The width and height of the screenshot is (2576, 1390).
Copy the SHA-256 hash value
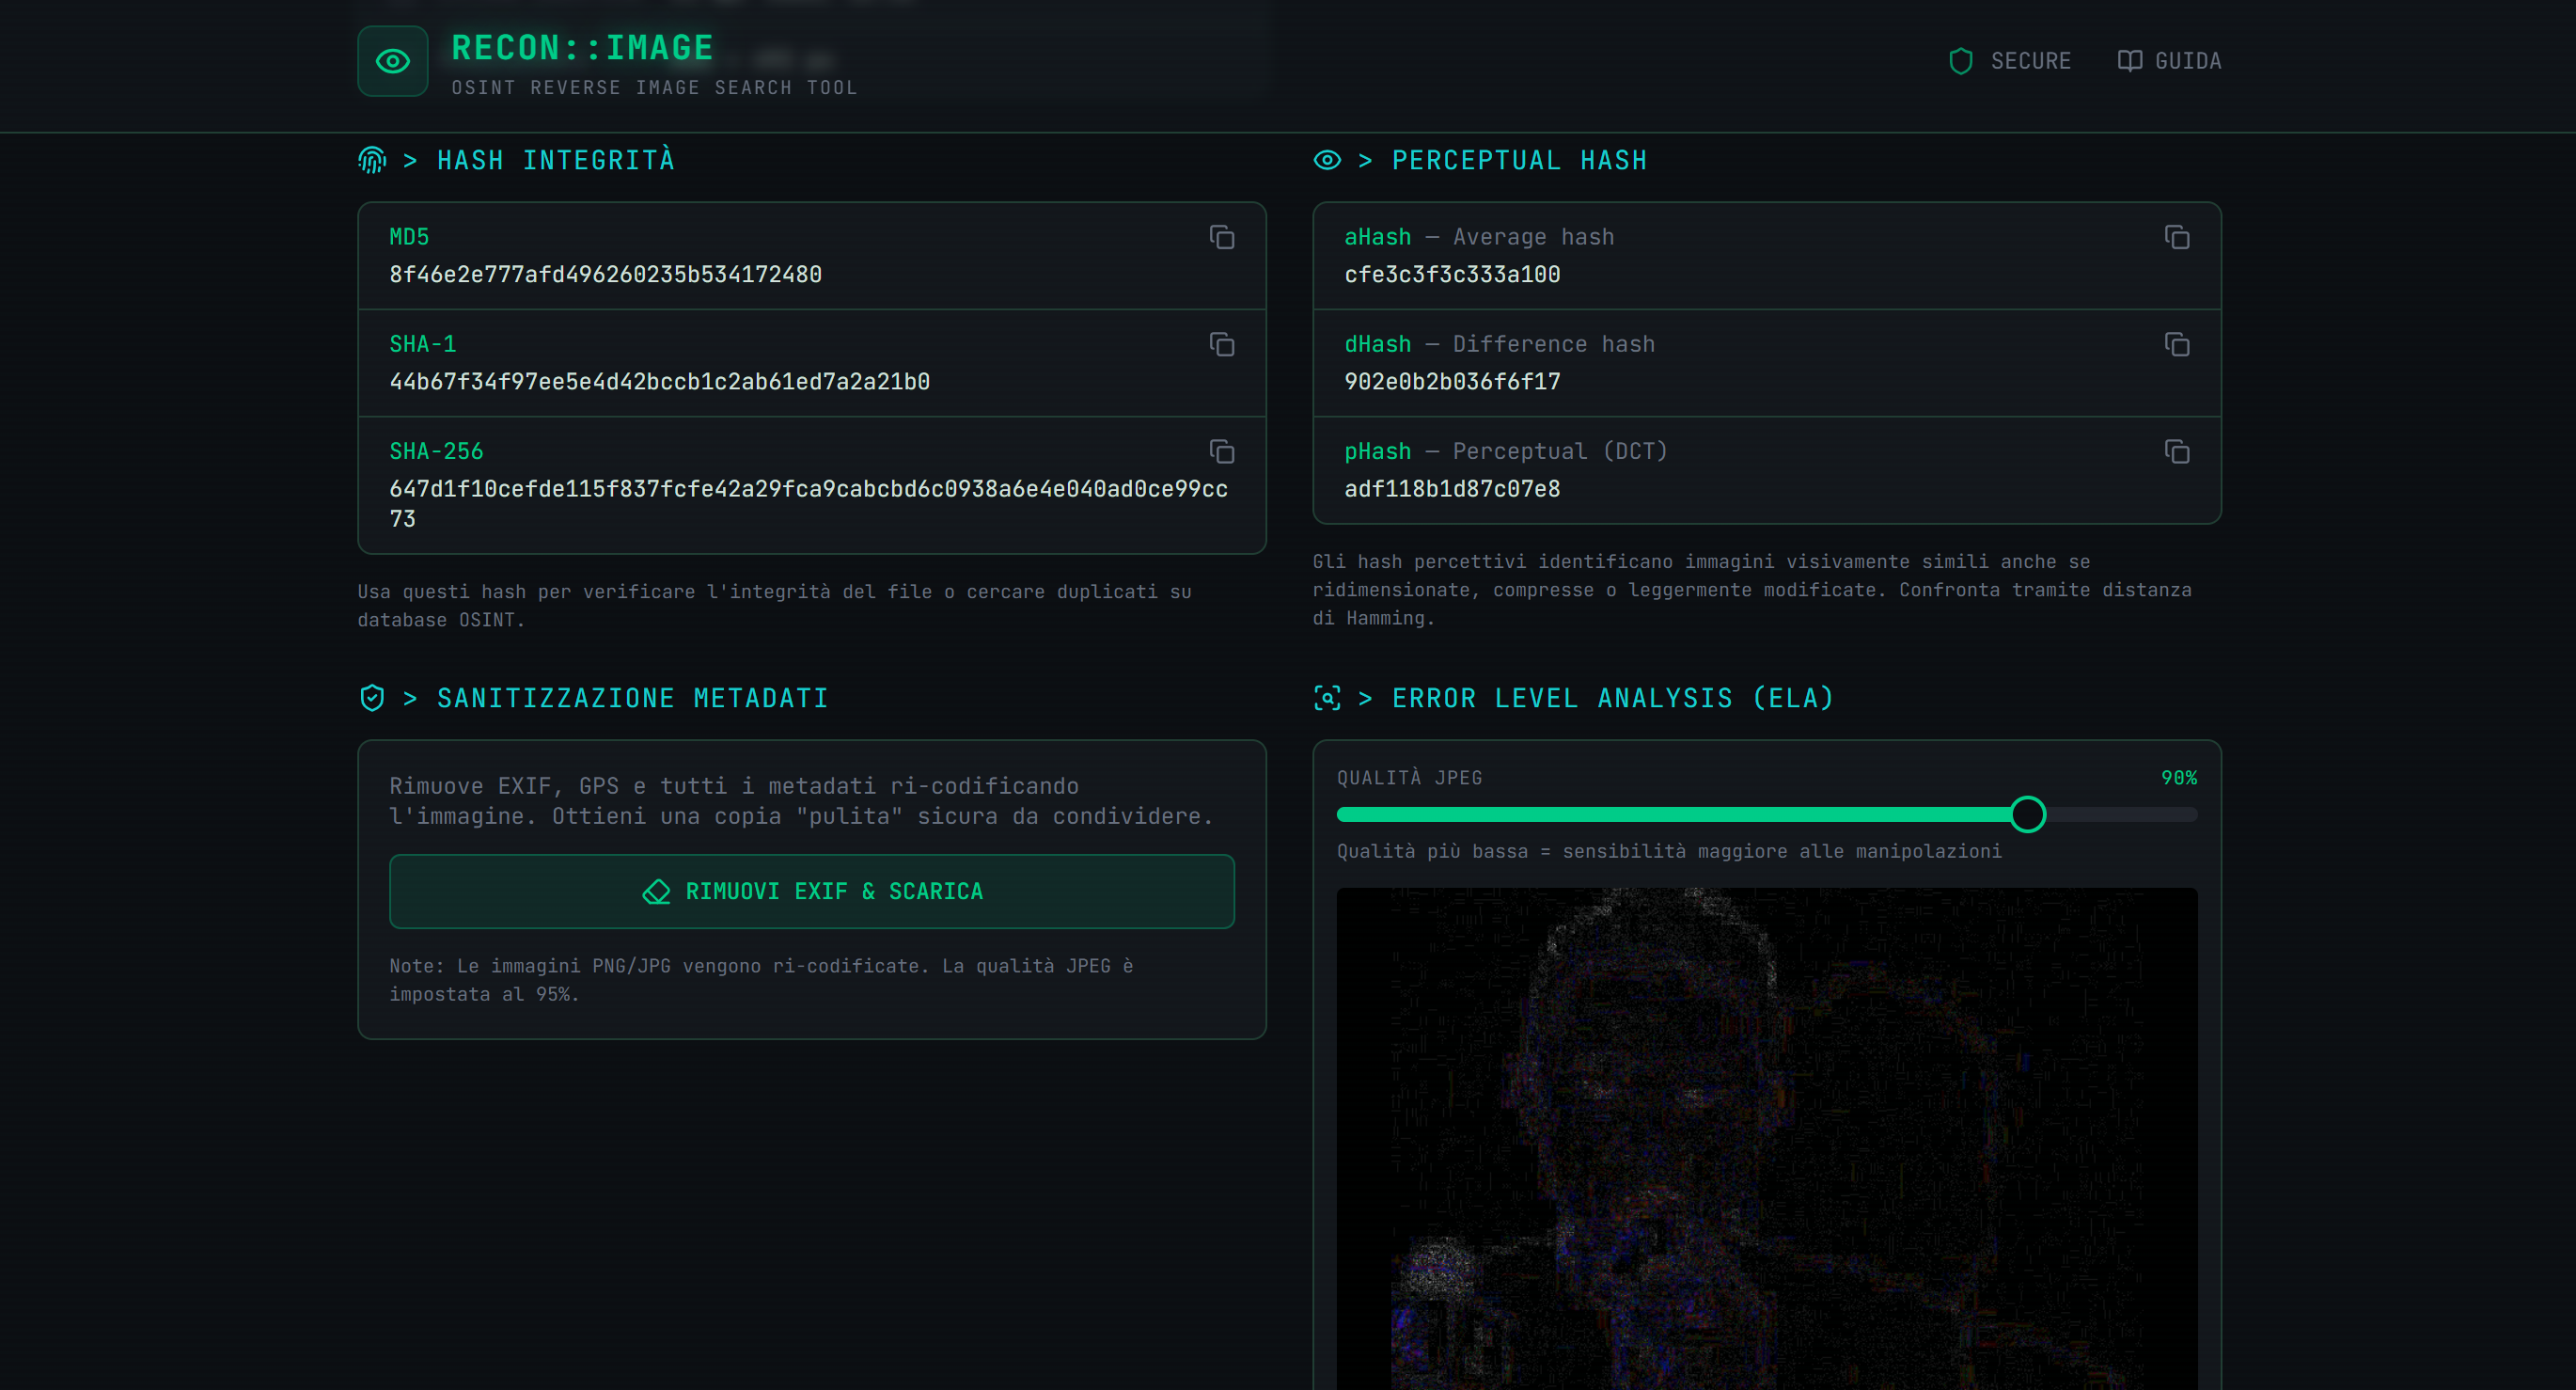[x=1221, y=451]
